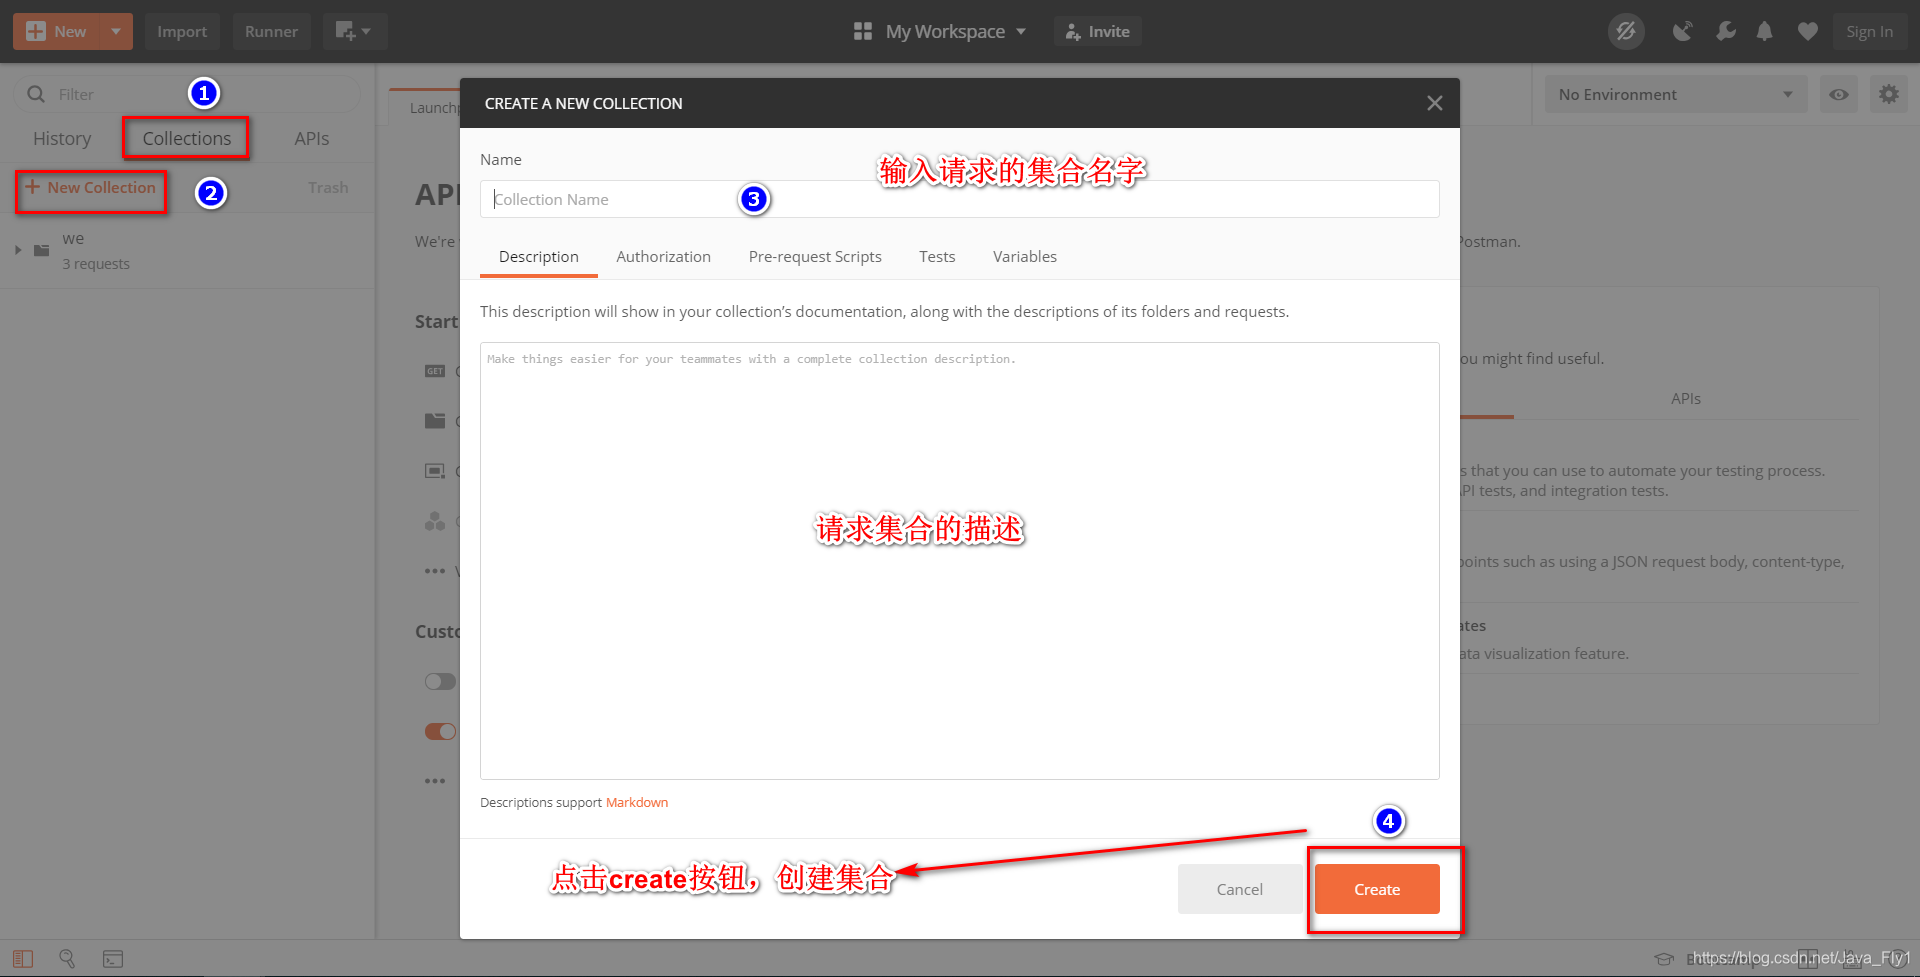
Task: Select the Description tab
Action: point(539,257)
